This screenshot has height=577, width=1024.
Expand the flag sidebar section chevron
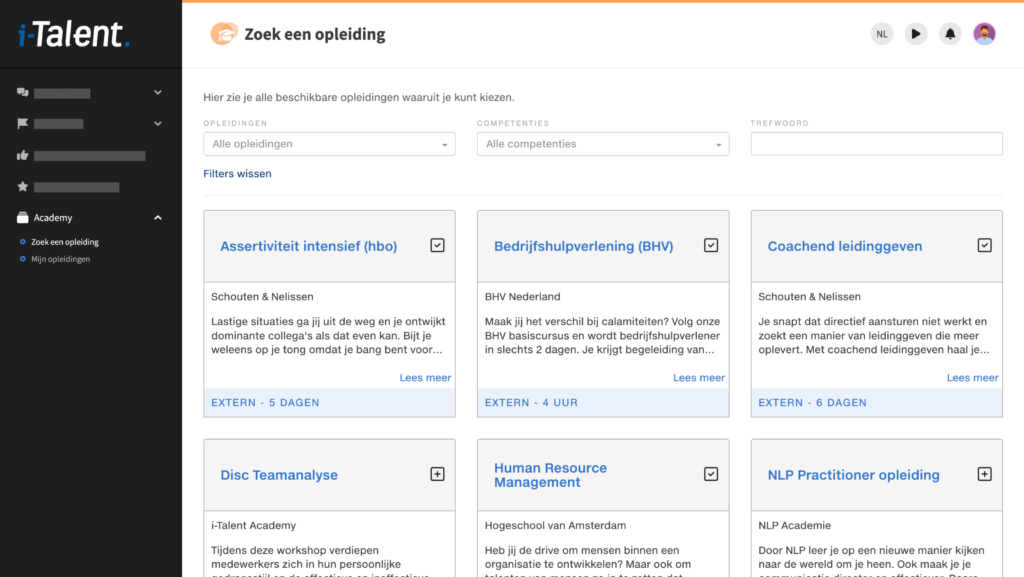[x=157, y=123]
